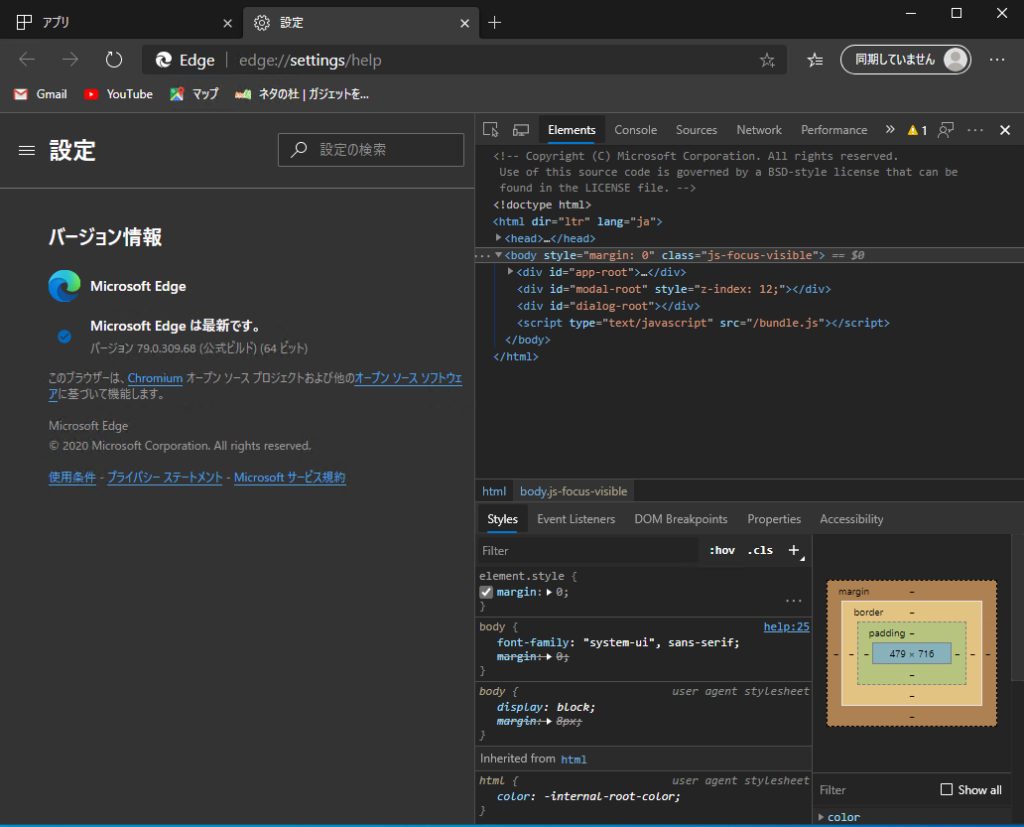The height and width of the screenshot is (827, 1024).
Task: Open DevTools customize menu dots
Action: pos(975,130)
